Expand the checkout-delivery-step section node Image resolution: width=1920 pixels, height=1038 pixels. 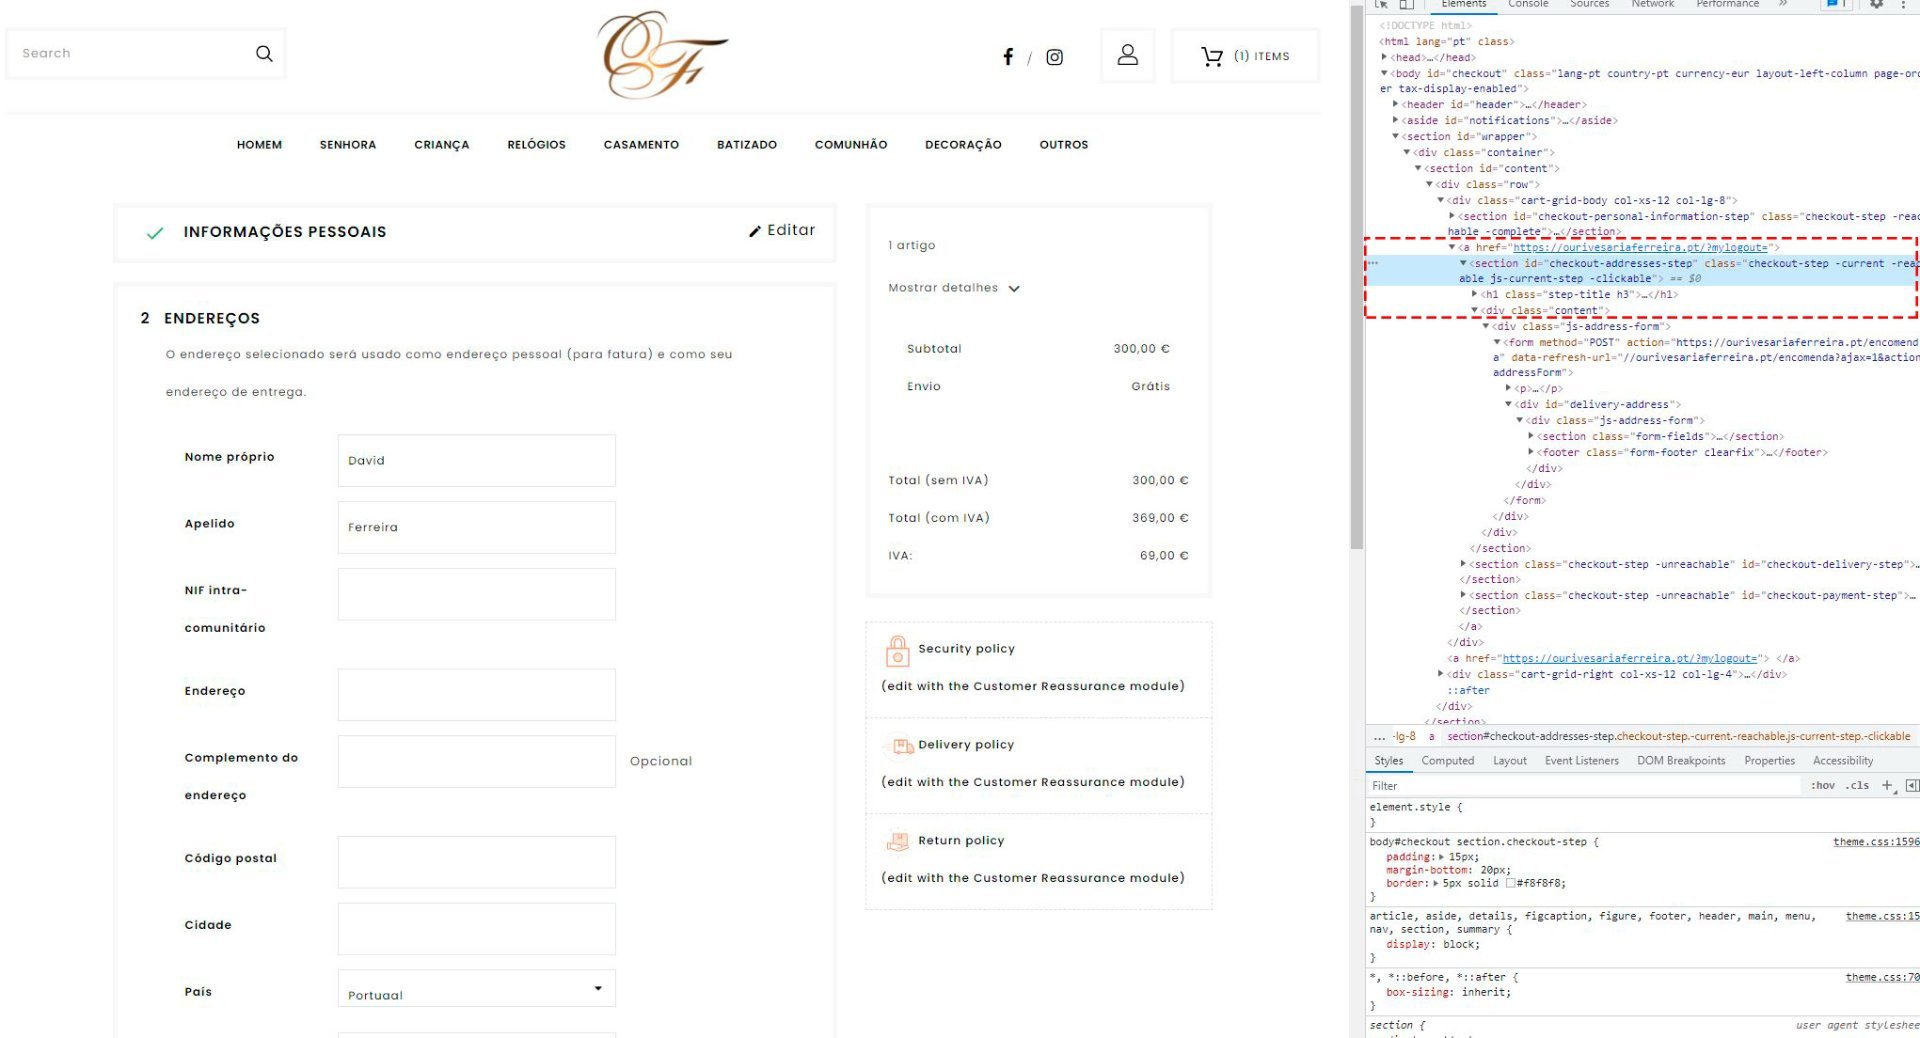click(x=1463, y=564)
